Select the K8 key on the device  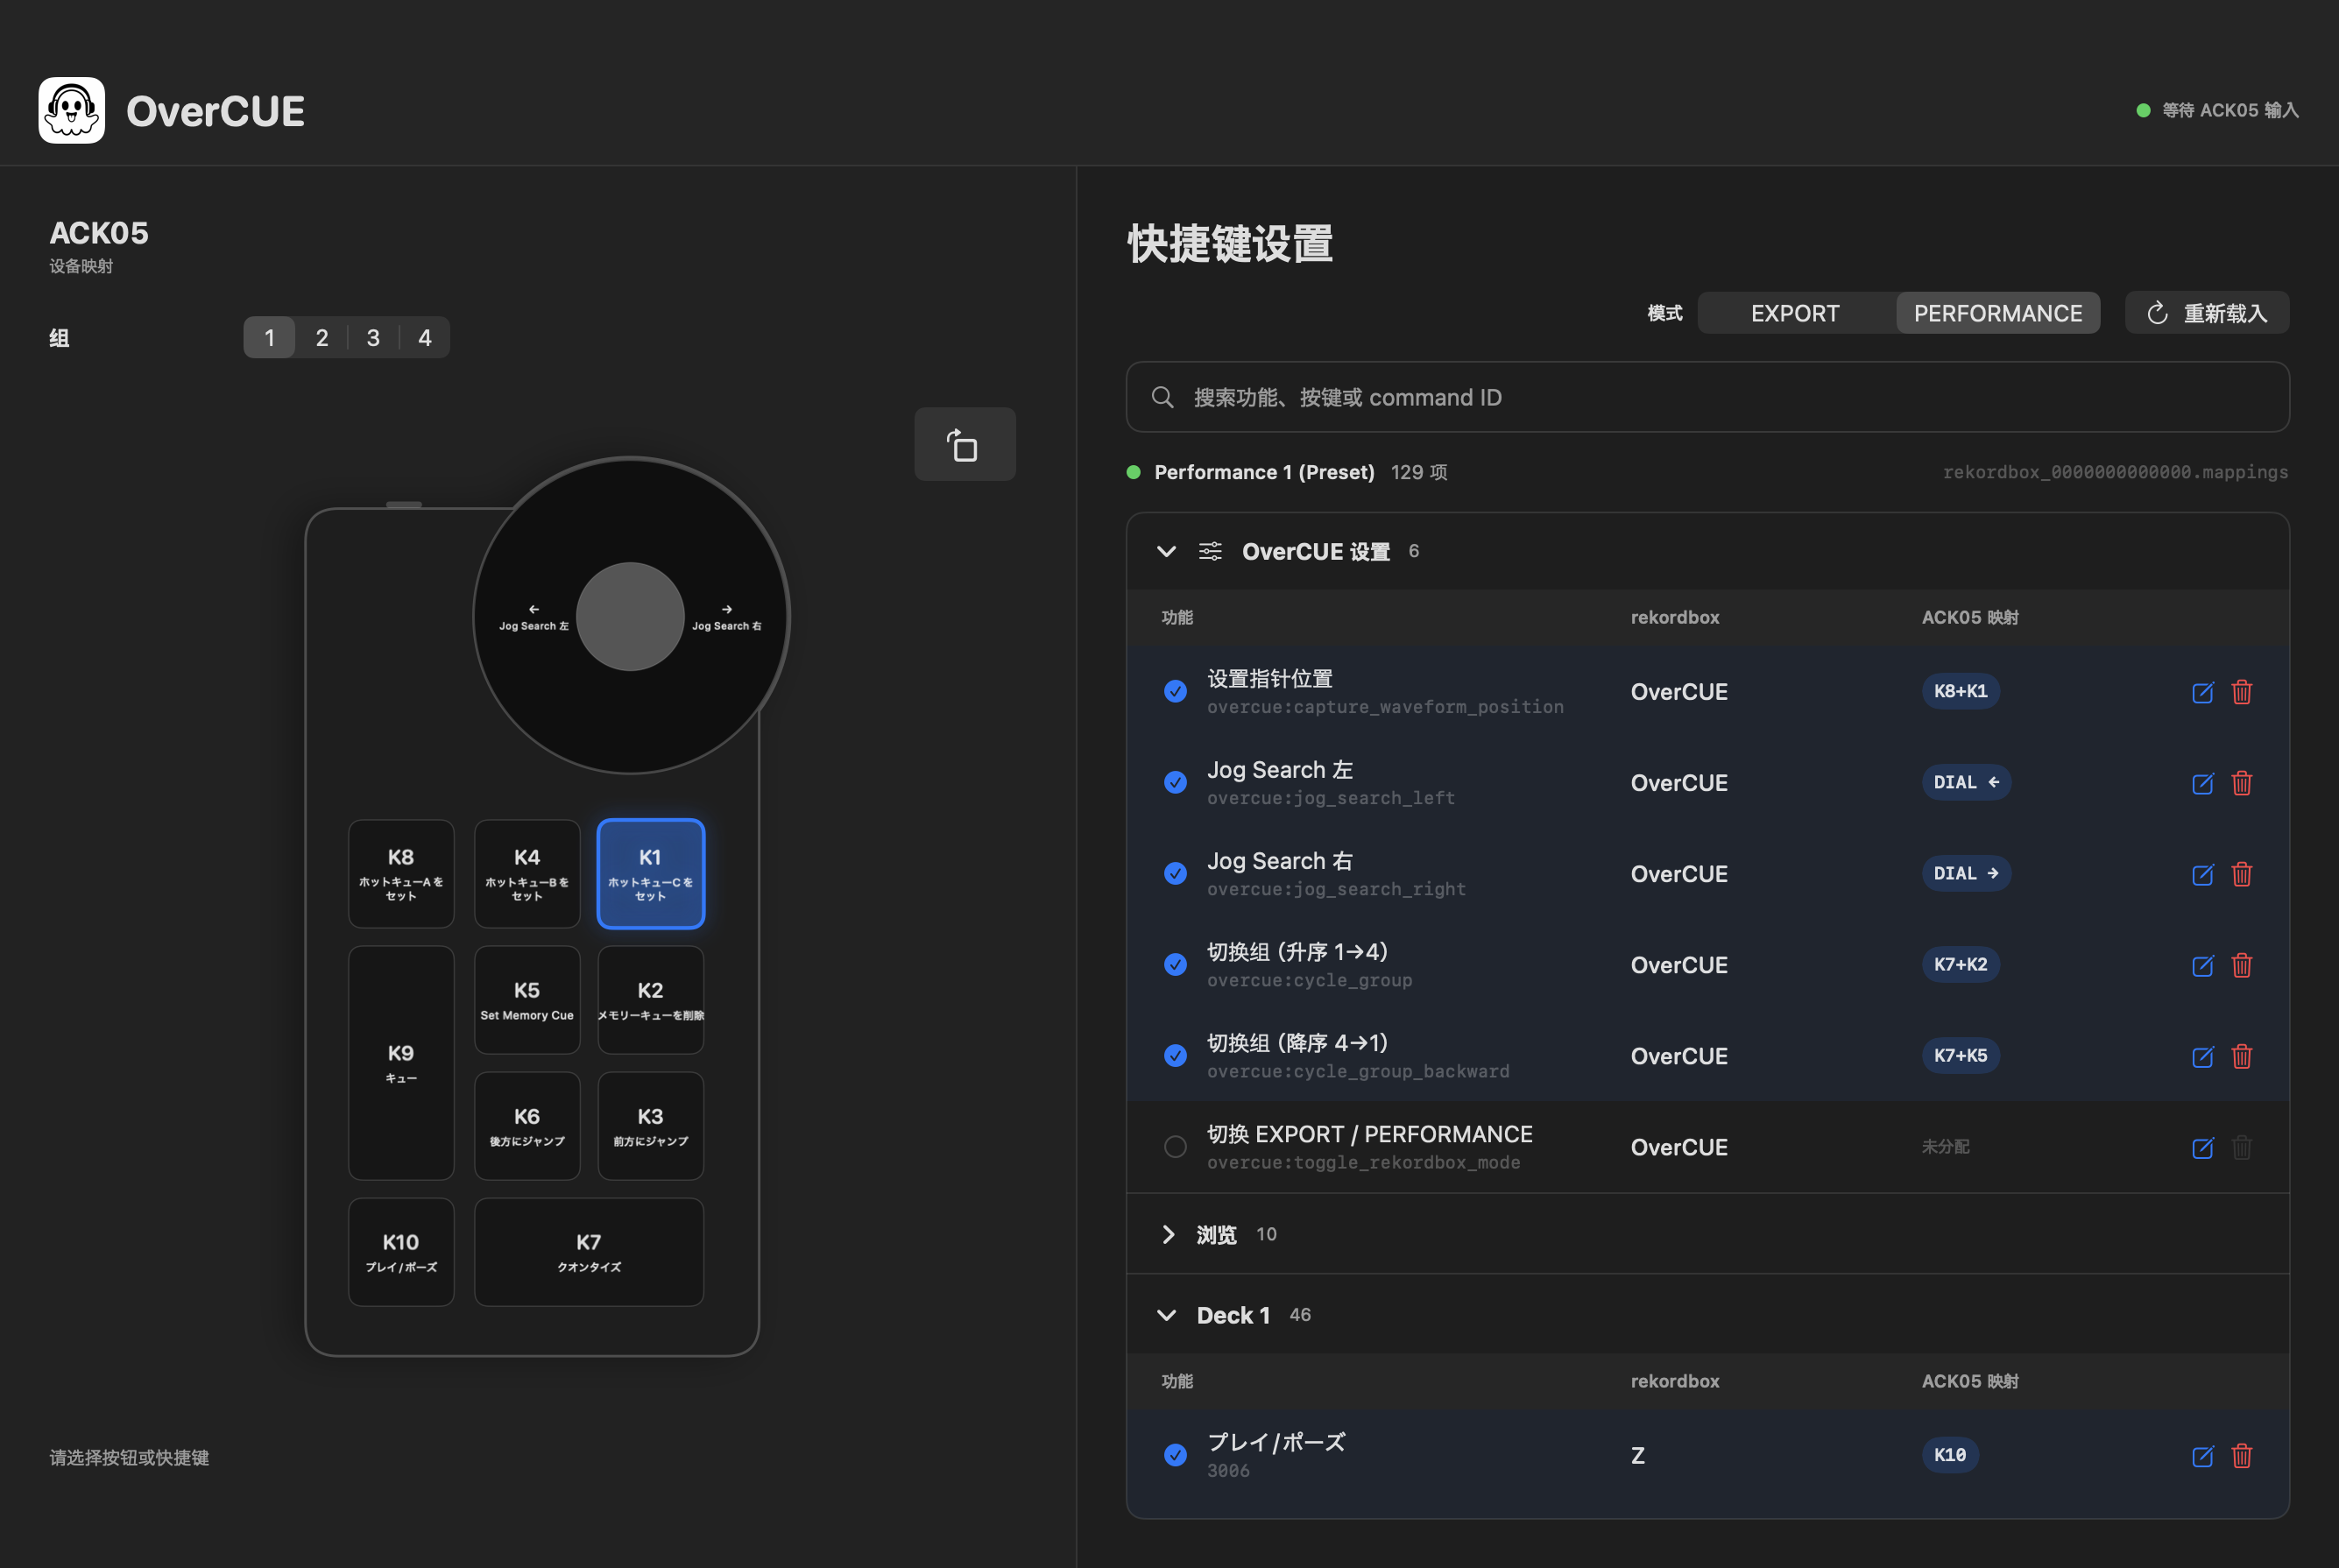coord(401,874)
